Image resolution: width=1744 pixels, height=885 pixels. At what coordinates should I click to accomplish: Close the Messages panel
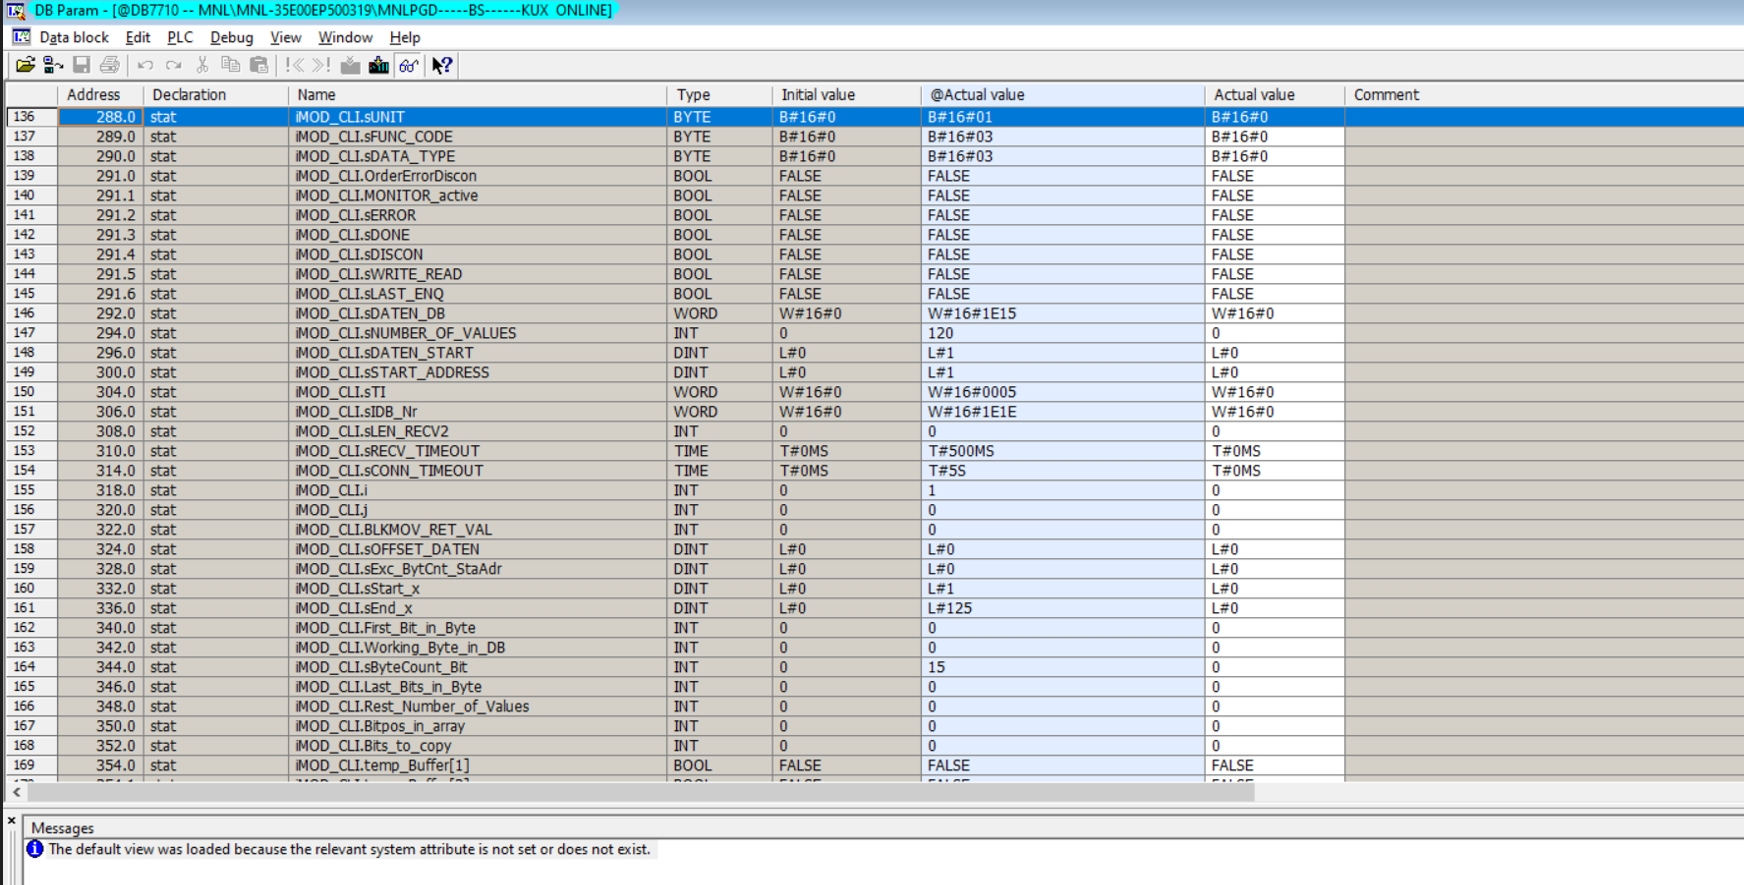(x=12, y=821)
